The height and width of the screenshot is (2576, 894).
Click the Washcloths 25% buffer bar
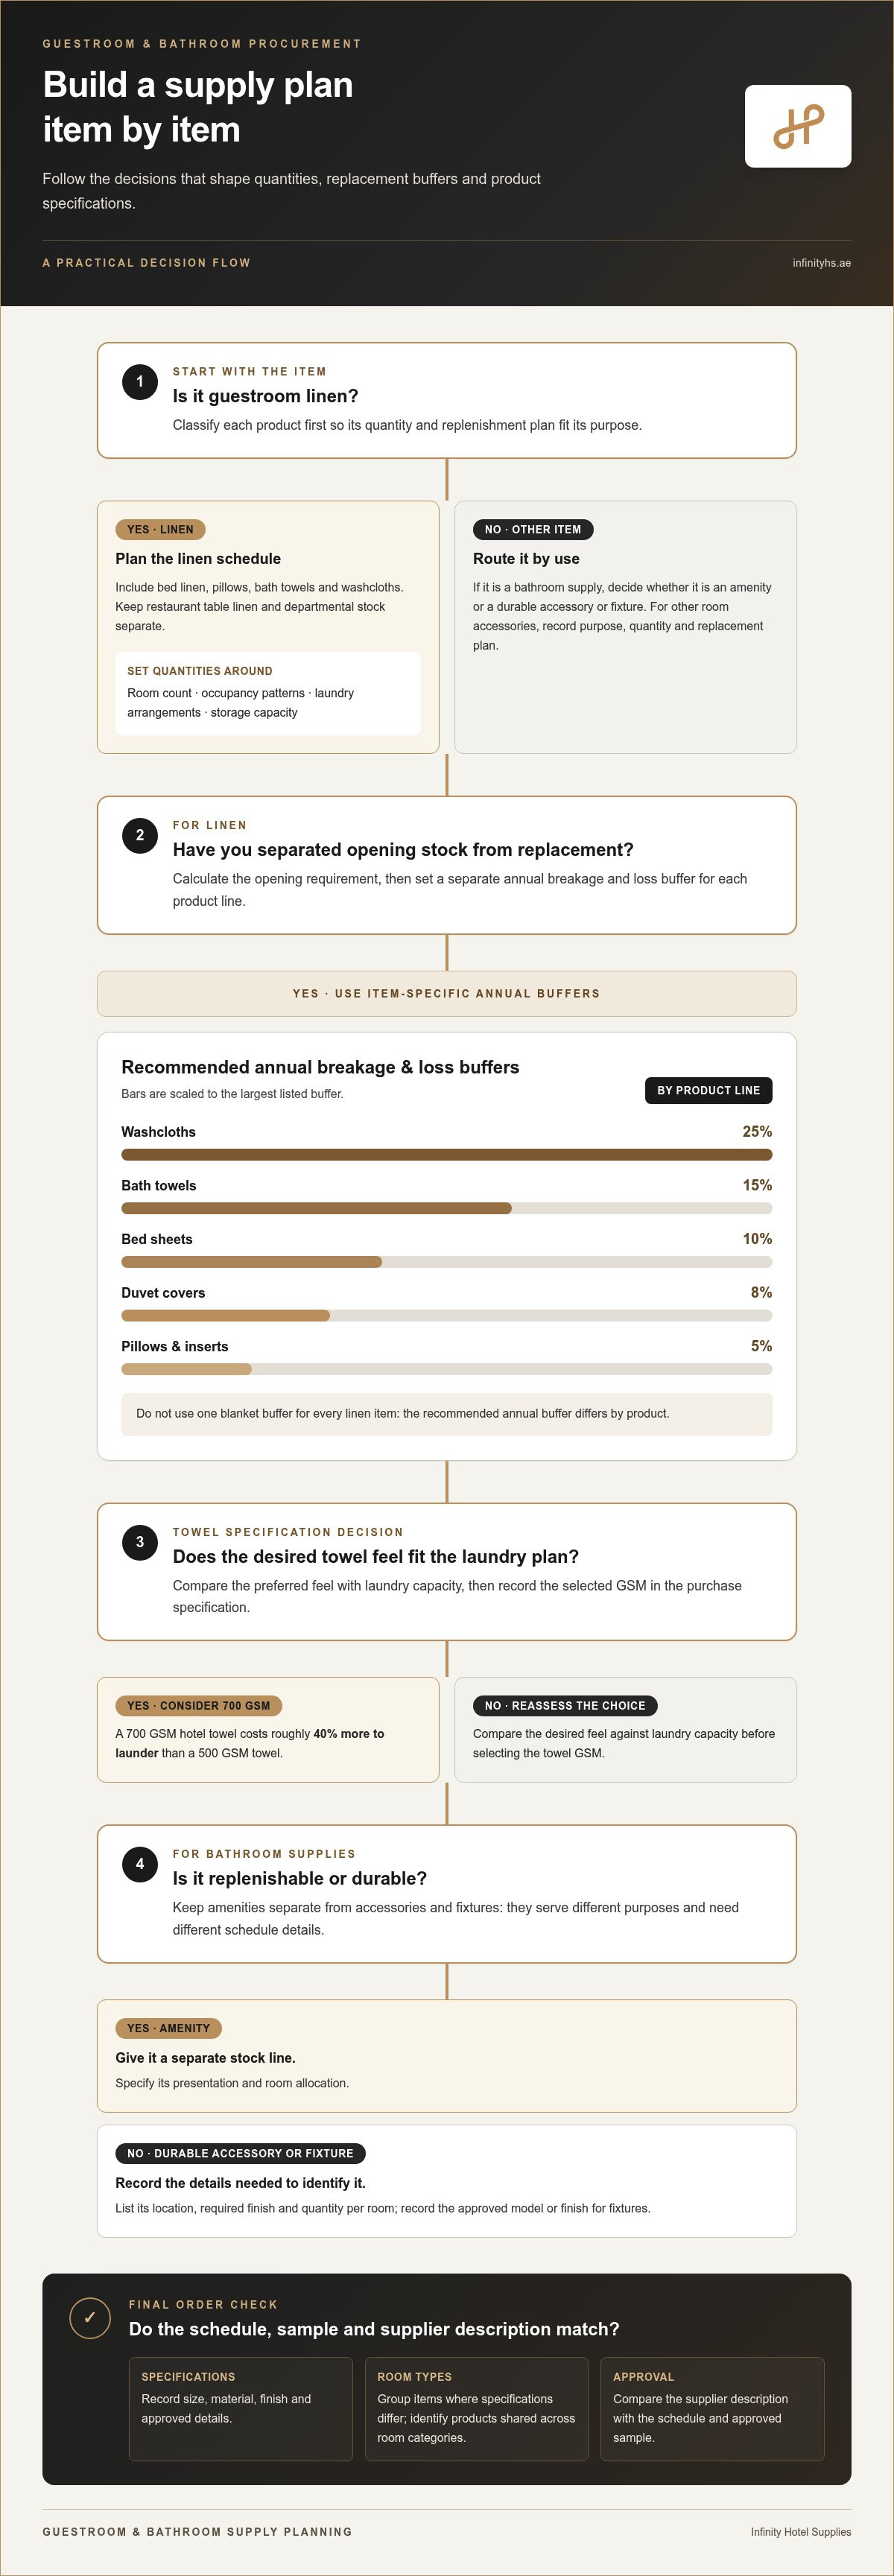pos(446,1154)
